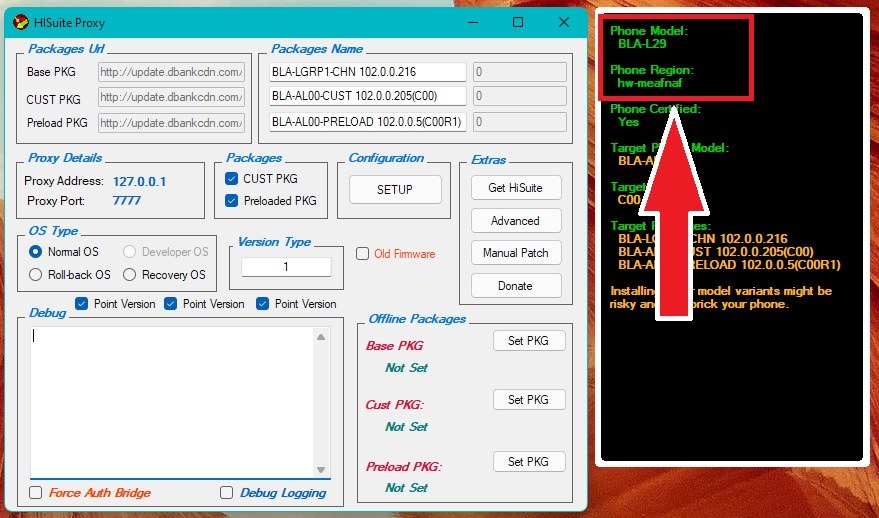Set PKG for Base PKG offline package
Screen dimensions: 879x518
(x=528, y=341)
